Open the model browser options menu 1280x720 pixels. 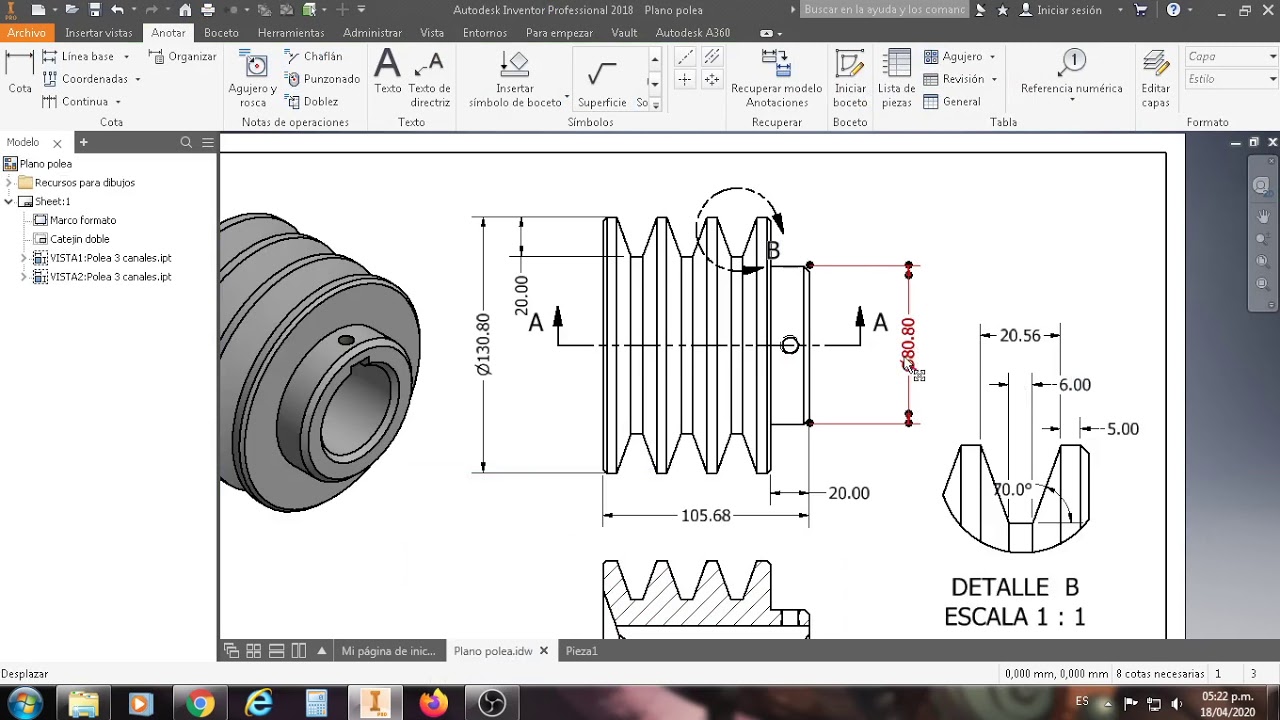208,143
